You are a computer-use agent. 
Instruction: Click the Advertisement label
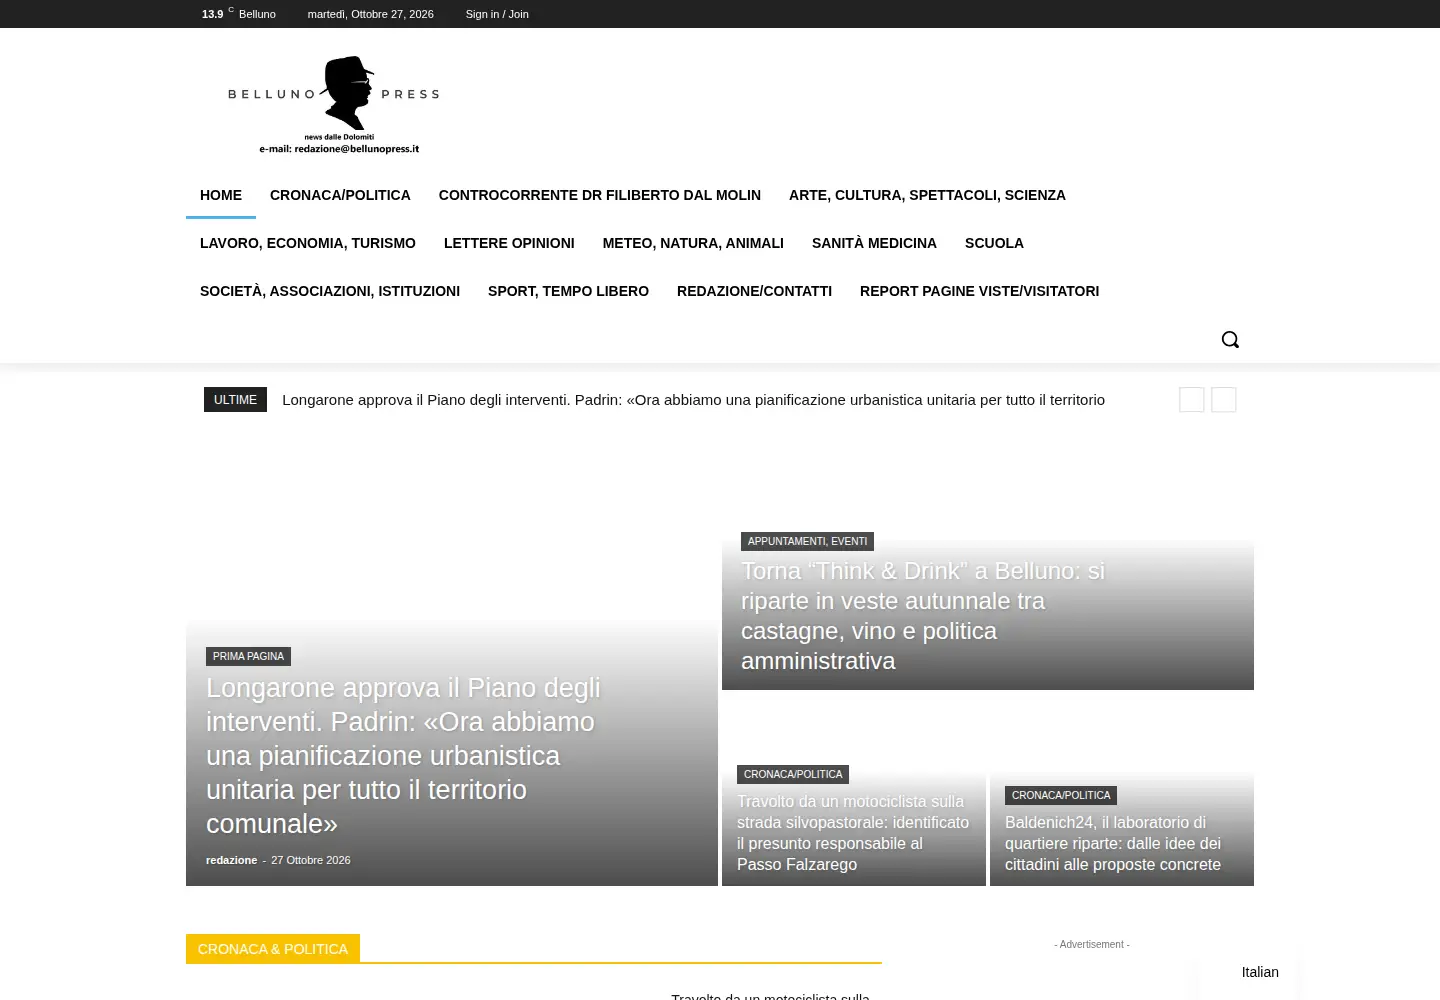click(1092, 944)
